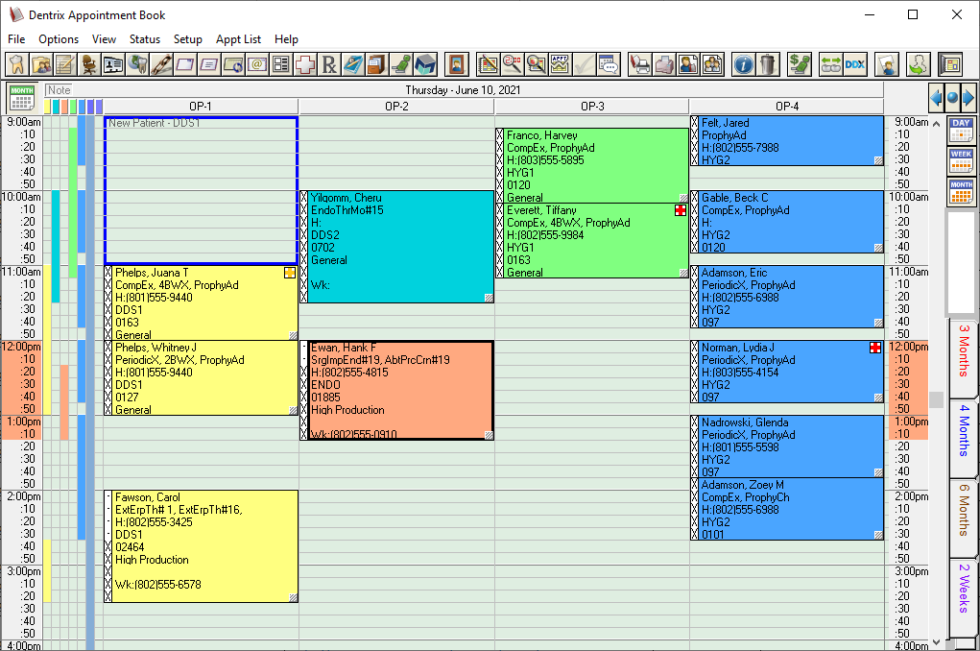Click the Prescriptions Rx toolbar icon
The height and width of the screenshot is (651, 980).
click(x=328, y=65)
